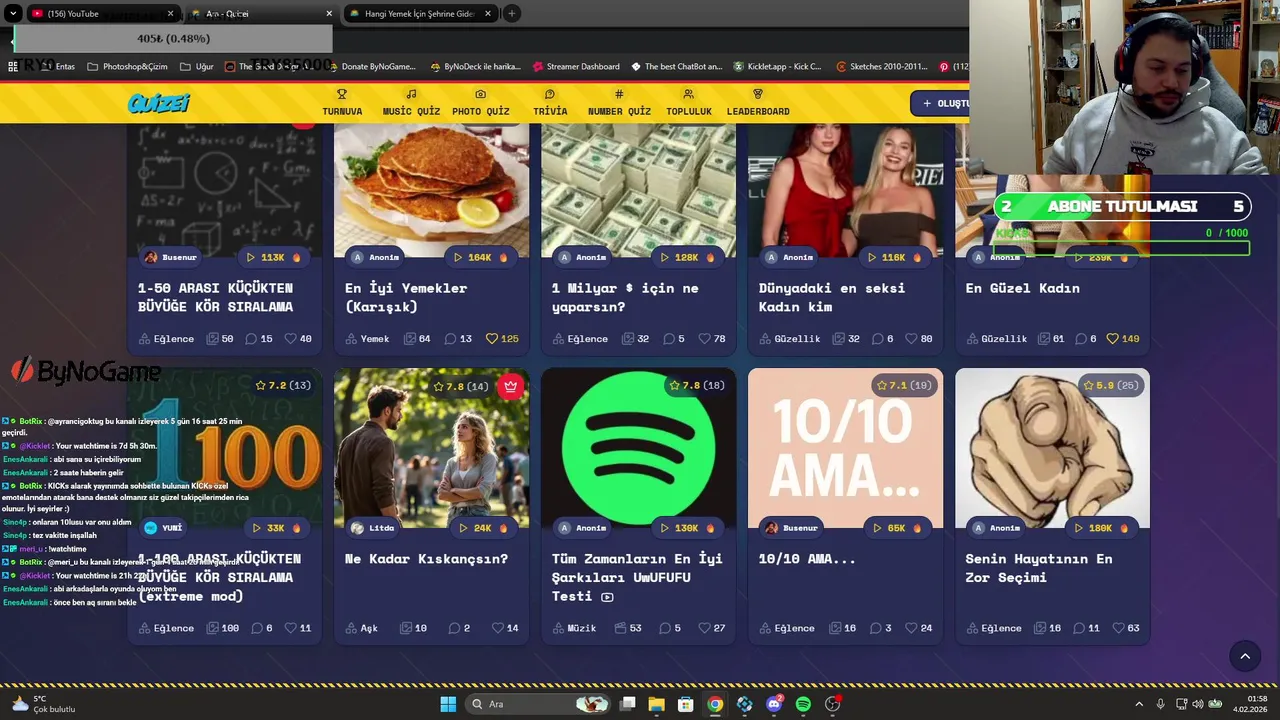Open the Donate ByNoGame bookmark
Viewport: 1280px width, 720px height.
[371, 66]
